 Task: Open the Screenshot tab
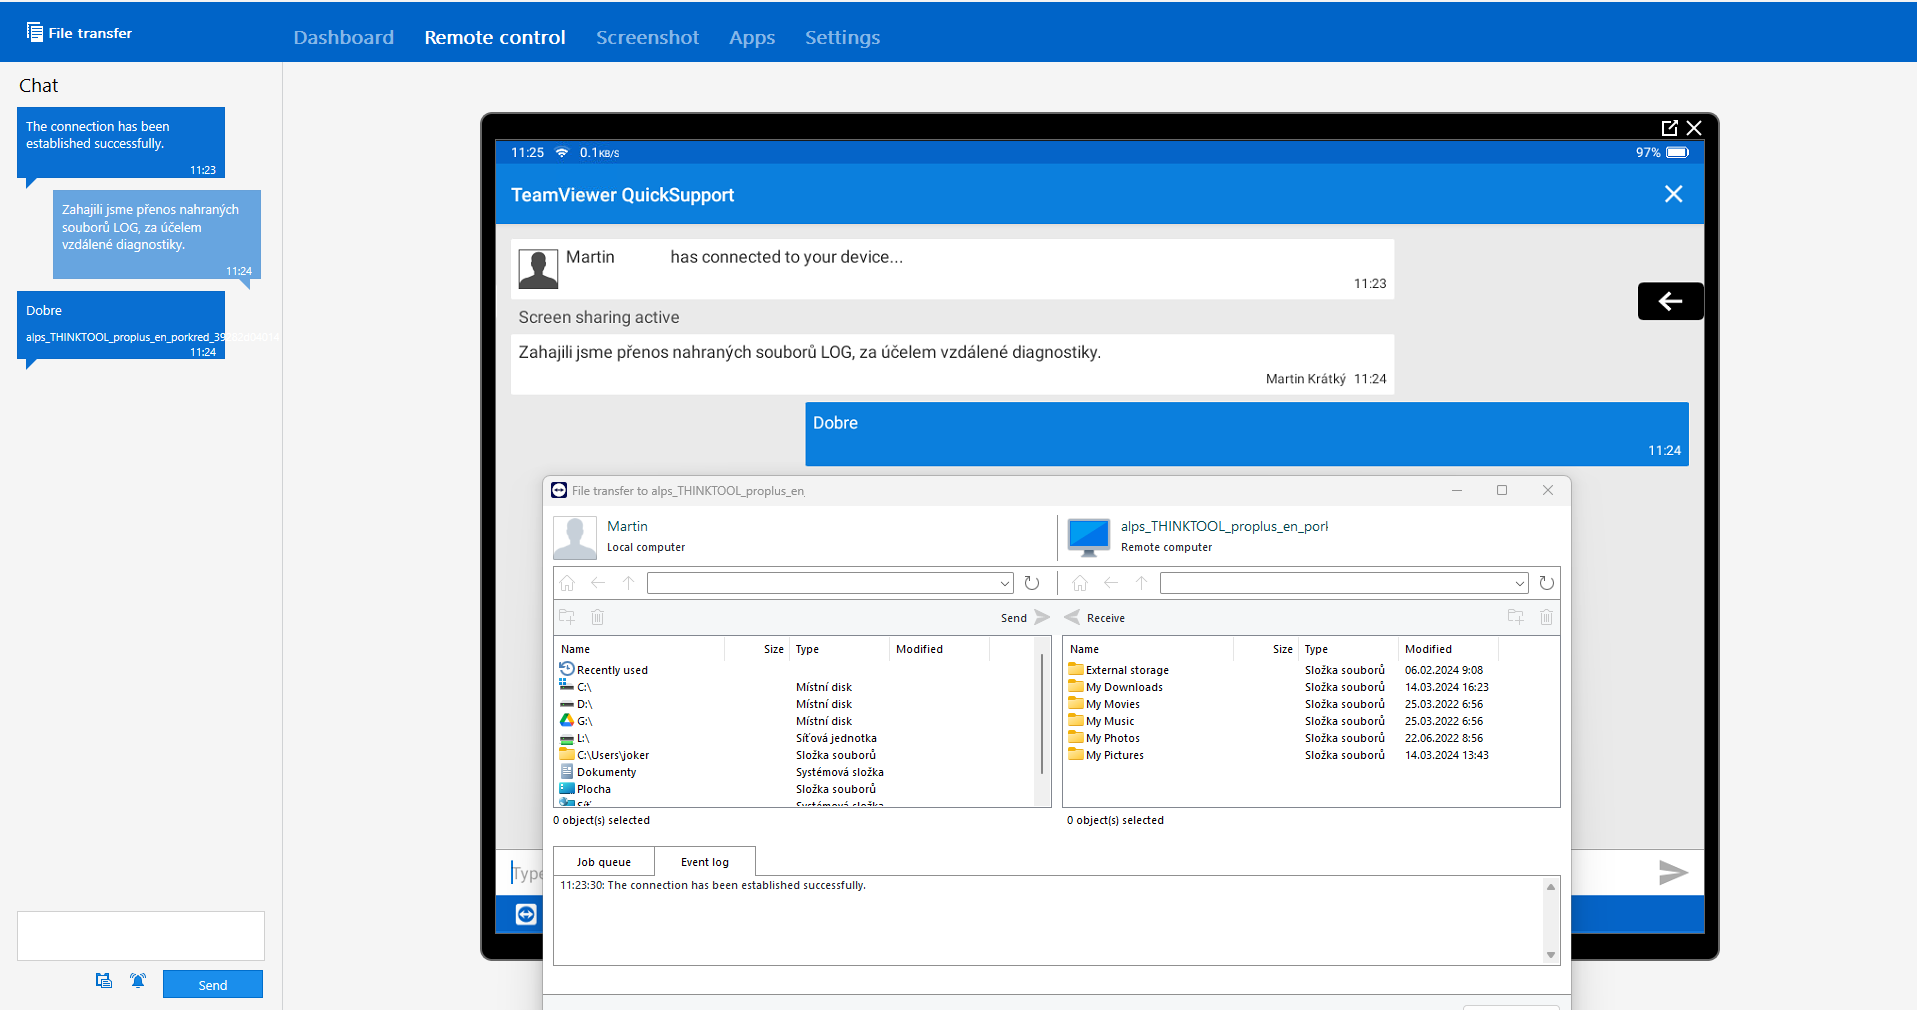(x=647, y=37)
